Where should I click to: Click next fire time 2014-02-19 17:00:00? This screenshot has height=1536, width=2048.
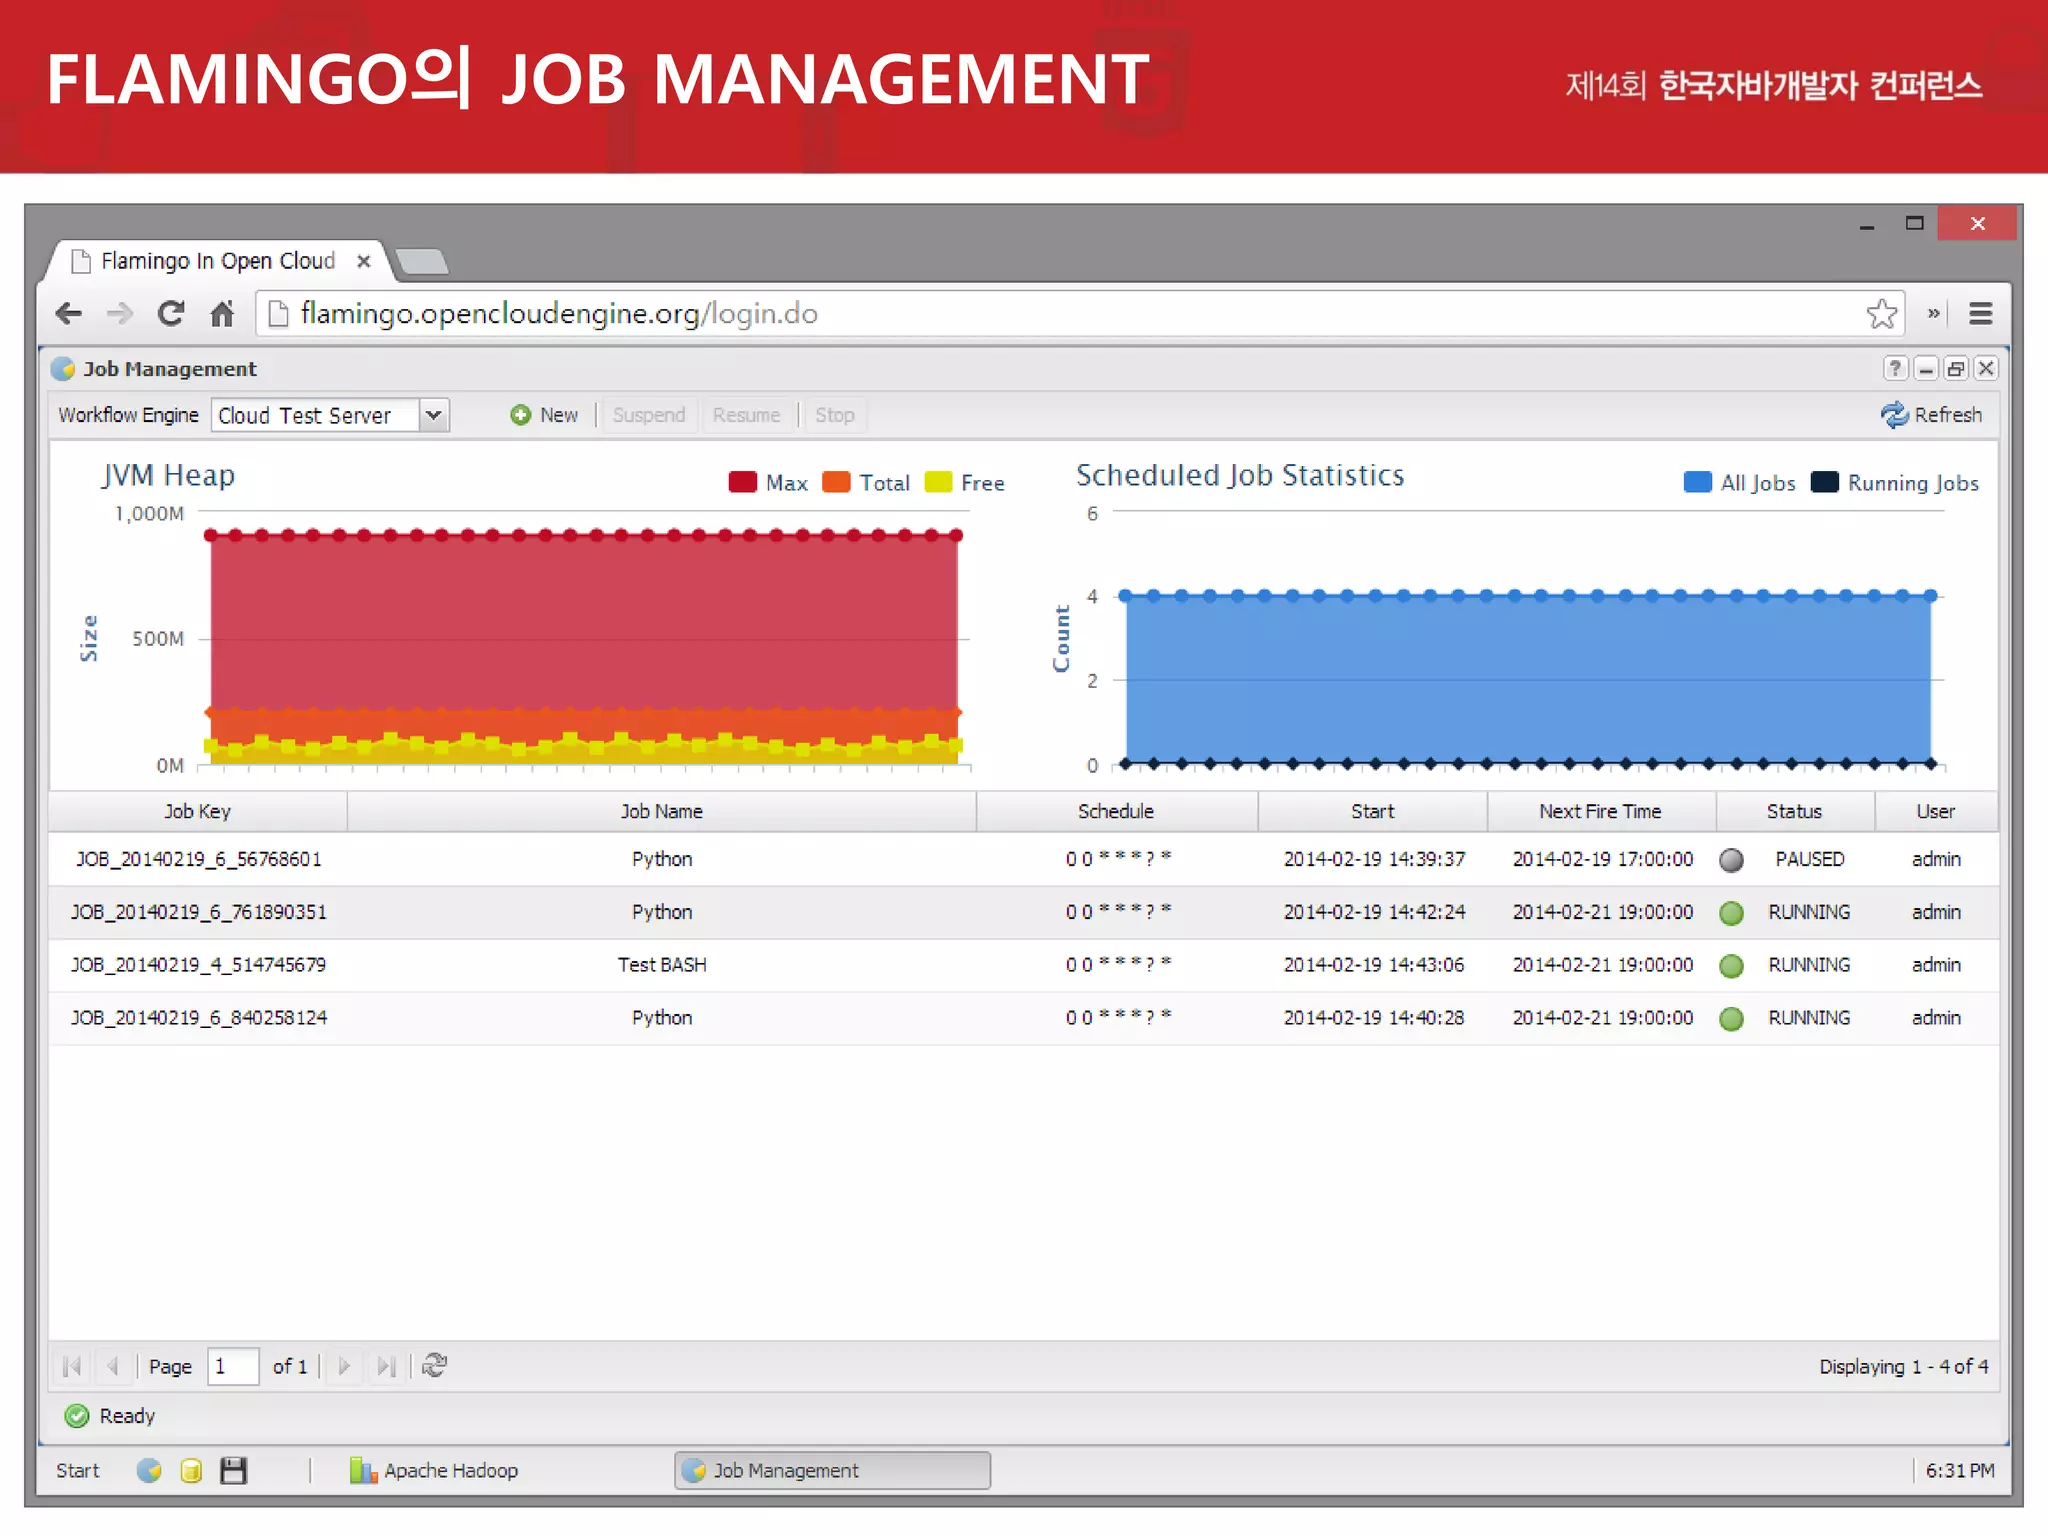(1602, 860)
